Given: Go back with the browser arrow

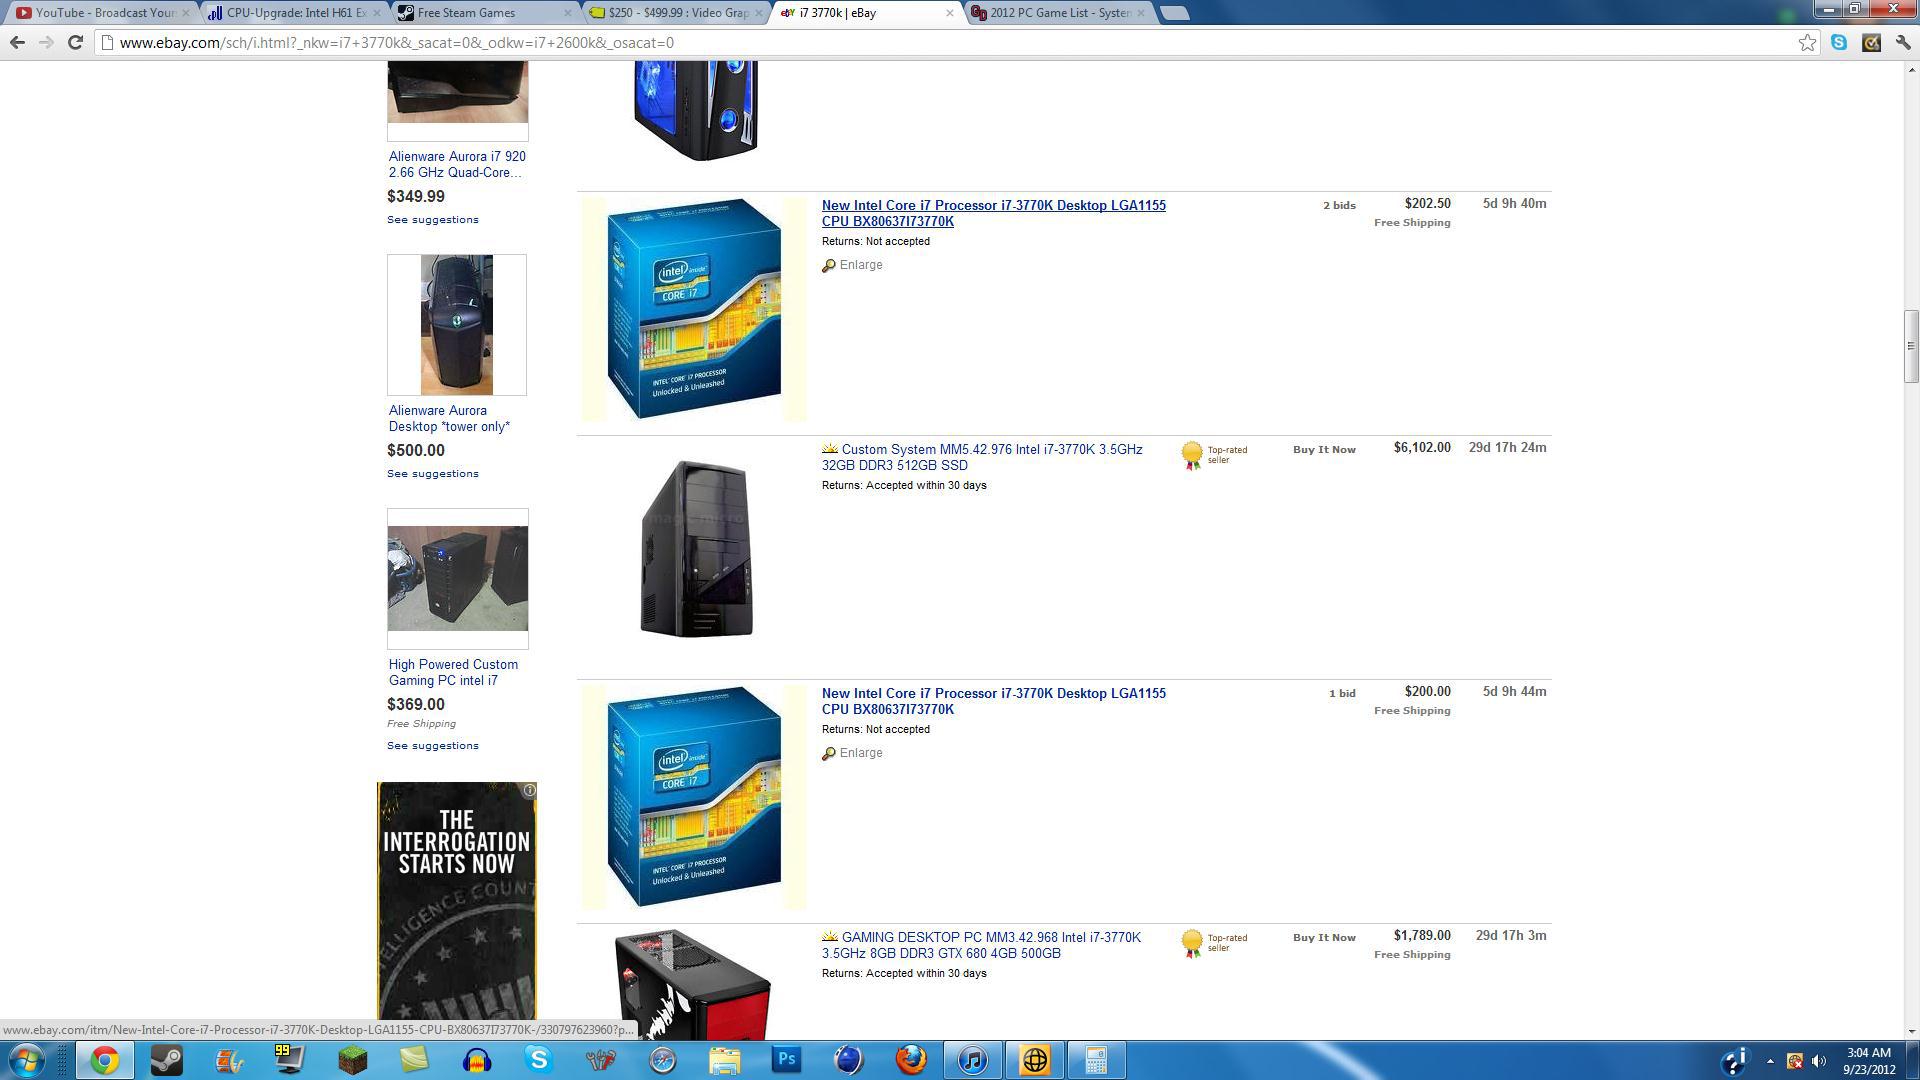Looking at the screenshot, I should point(17,42).
